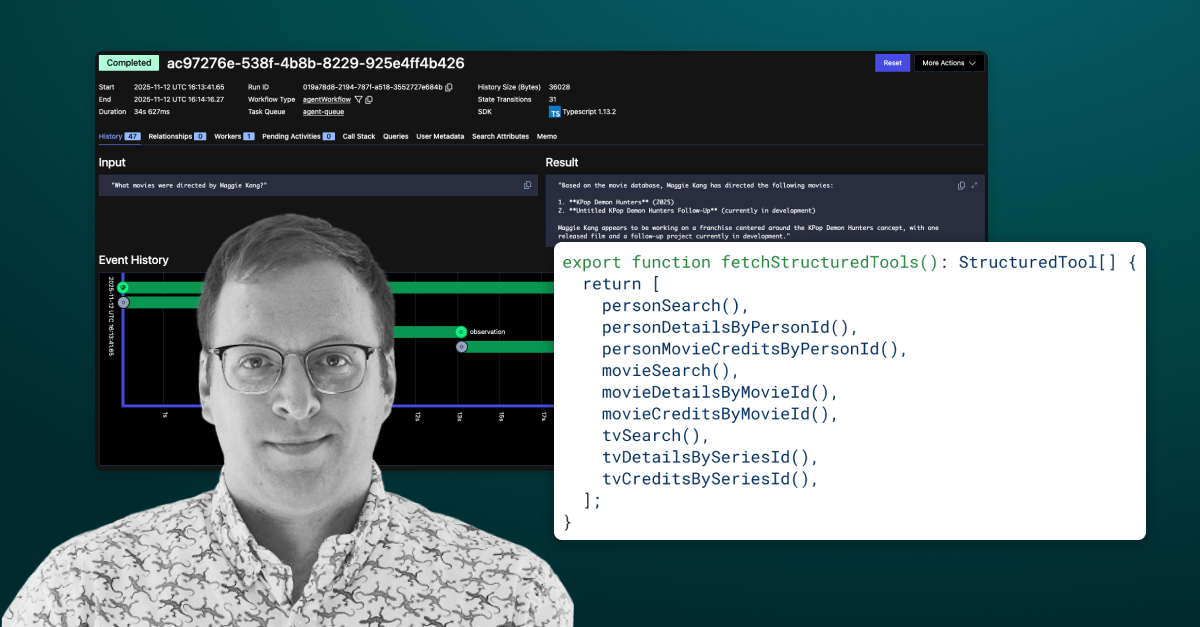Click the Reset button

click(892, 62)
